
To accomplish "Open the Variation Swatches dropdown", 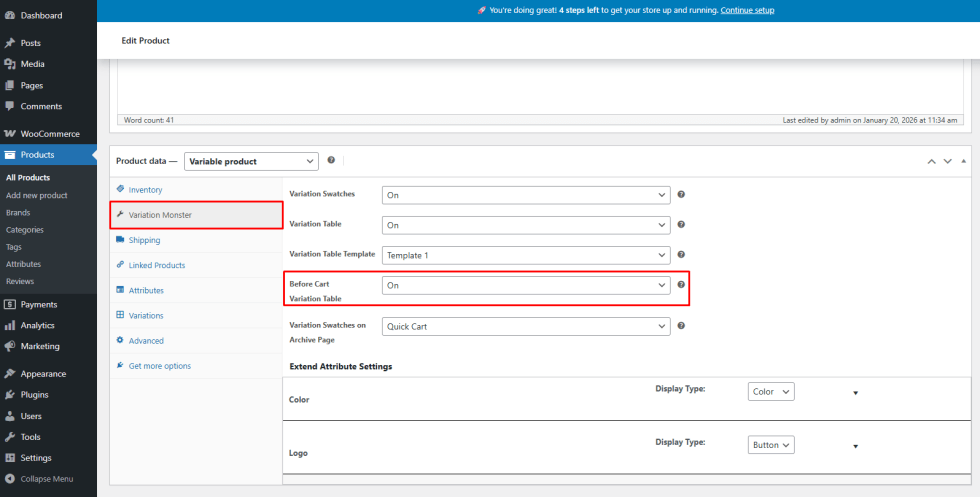I will coord(526,195).
